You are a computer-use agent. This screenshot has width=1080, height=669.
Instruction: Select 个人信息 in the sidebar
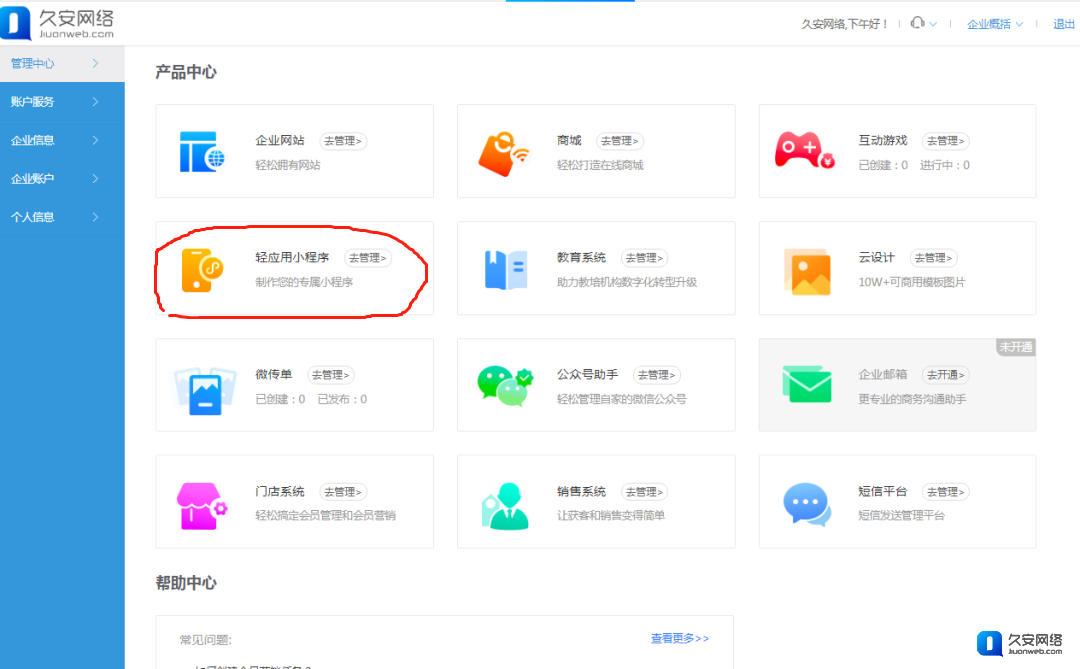62,217
